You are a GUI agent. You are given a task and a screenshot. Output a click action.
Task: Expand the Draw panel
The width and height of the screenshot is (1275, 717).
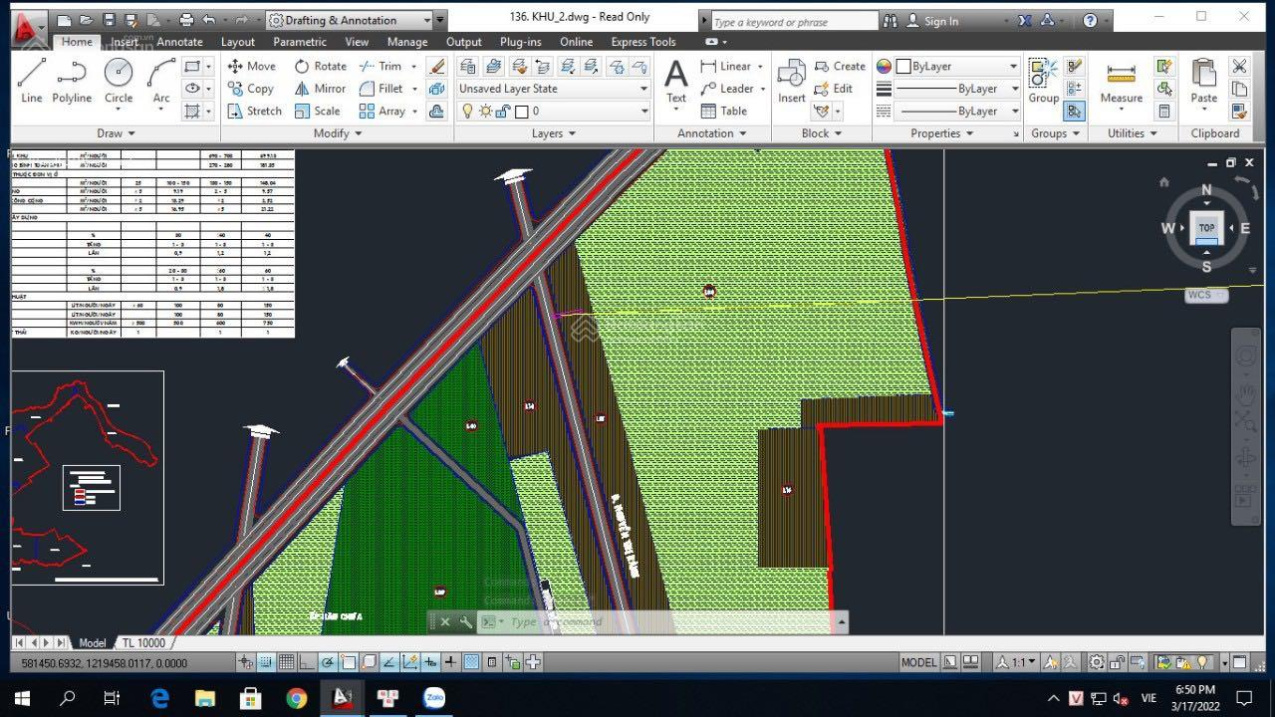coord(116,133)
